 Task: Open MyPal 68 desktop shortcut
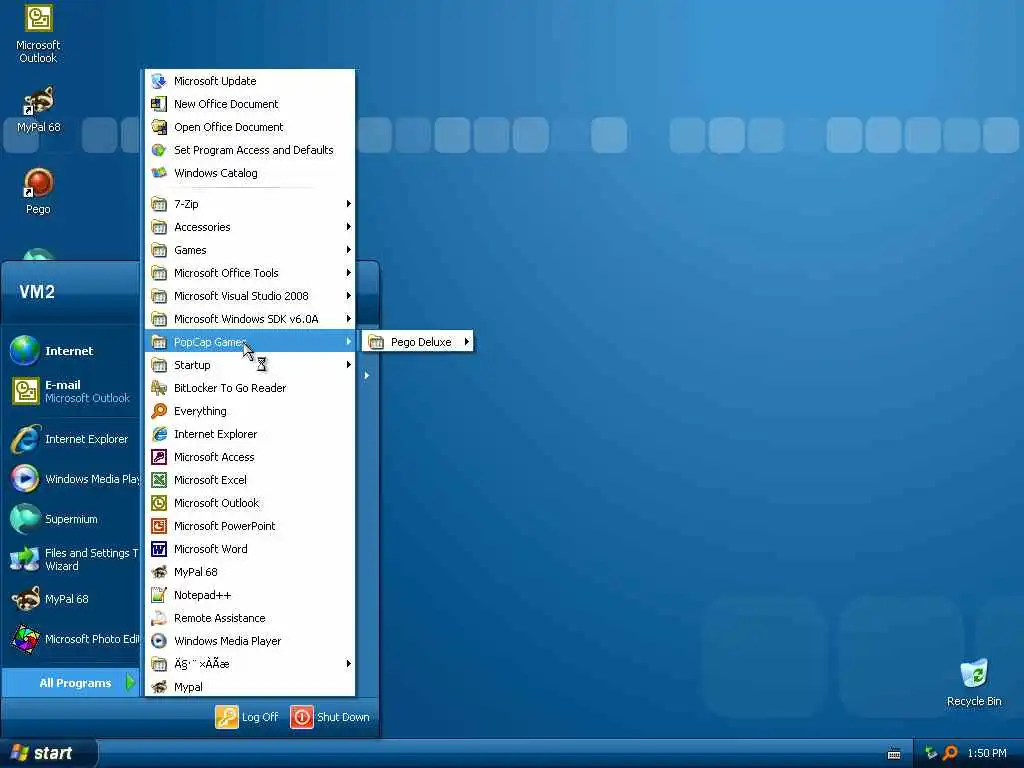(x=38, y=110)
